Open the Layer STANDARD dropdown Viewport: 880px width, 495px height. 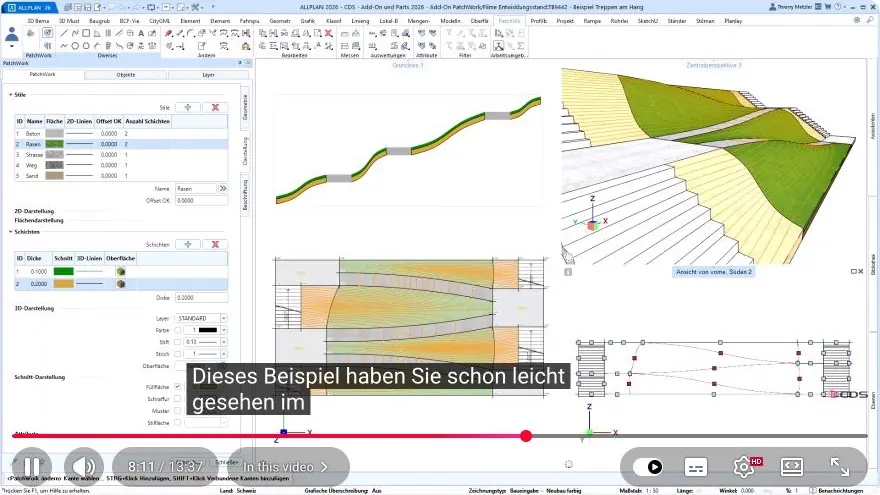(223, 318)
